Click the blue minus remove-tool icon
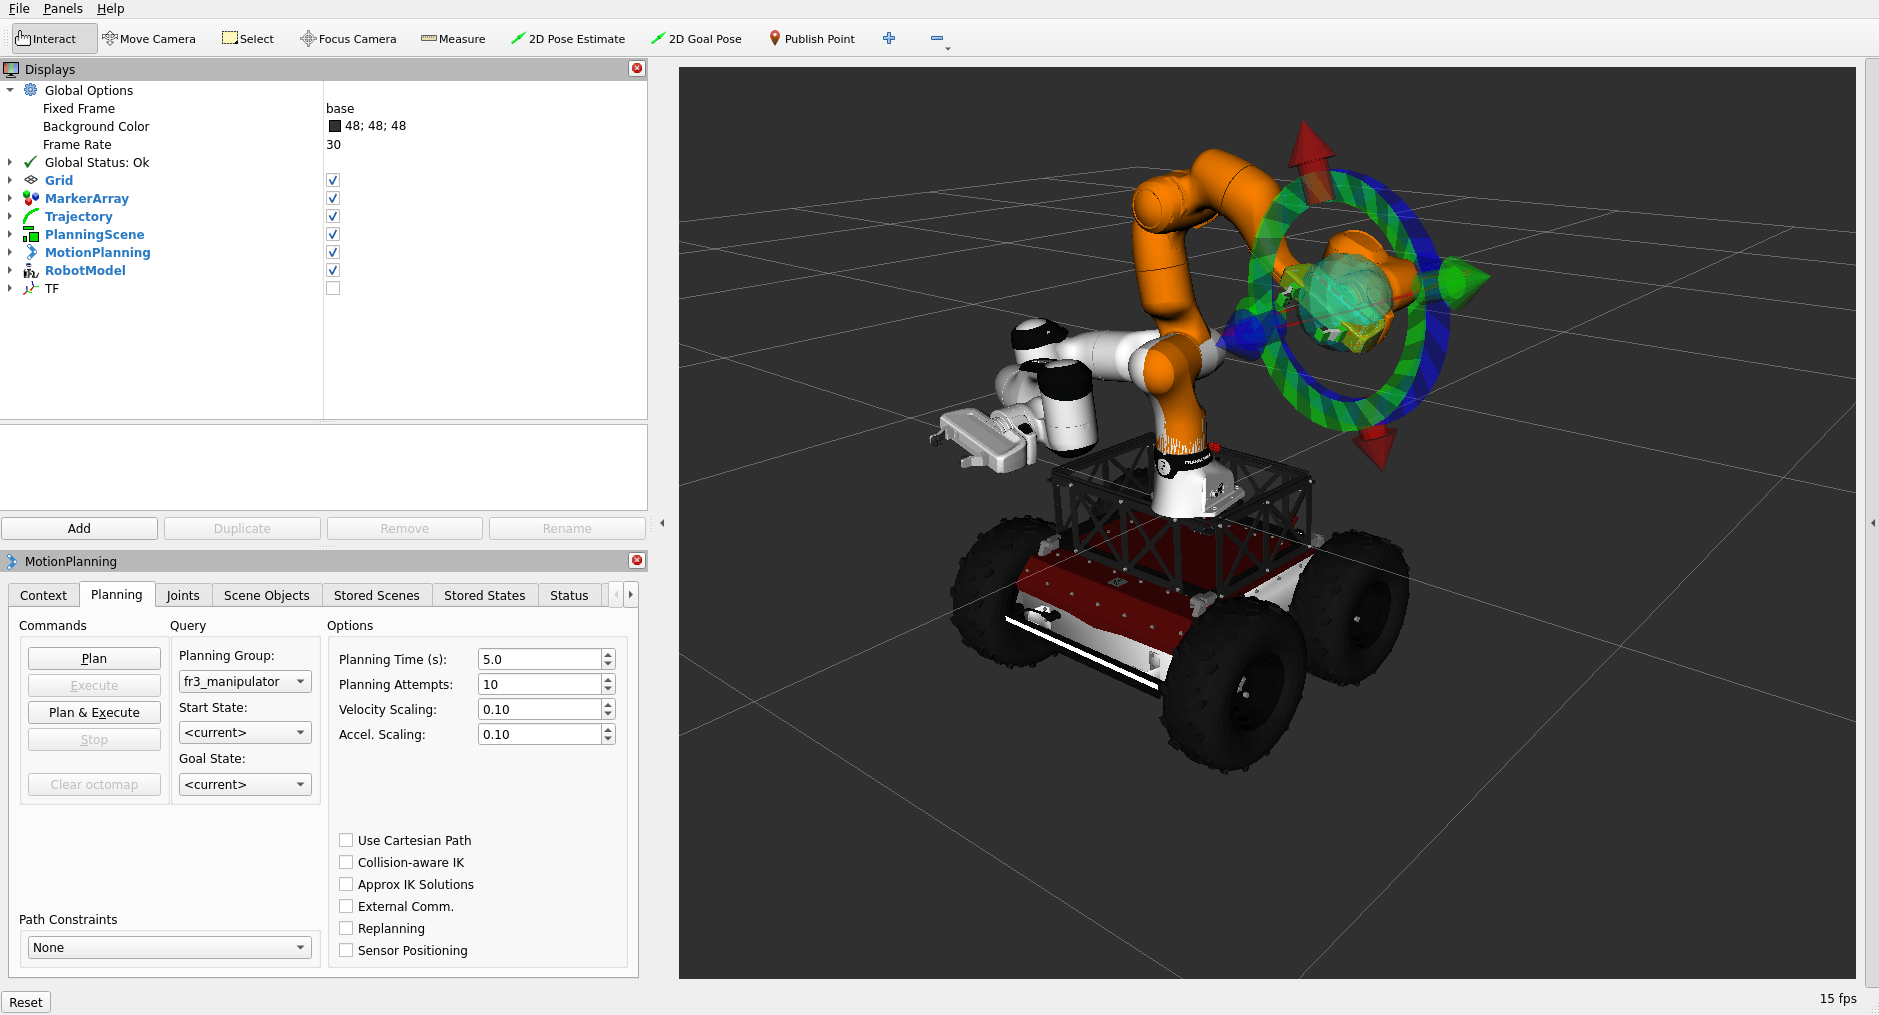This screenshot has width=1879, height=1015. click(x=937, y=38)
